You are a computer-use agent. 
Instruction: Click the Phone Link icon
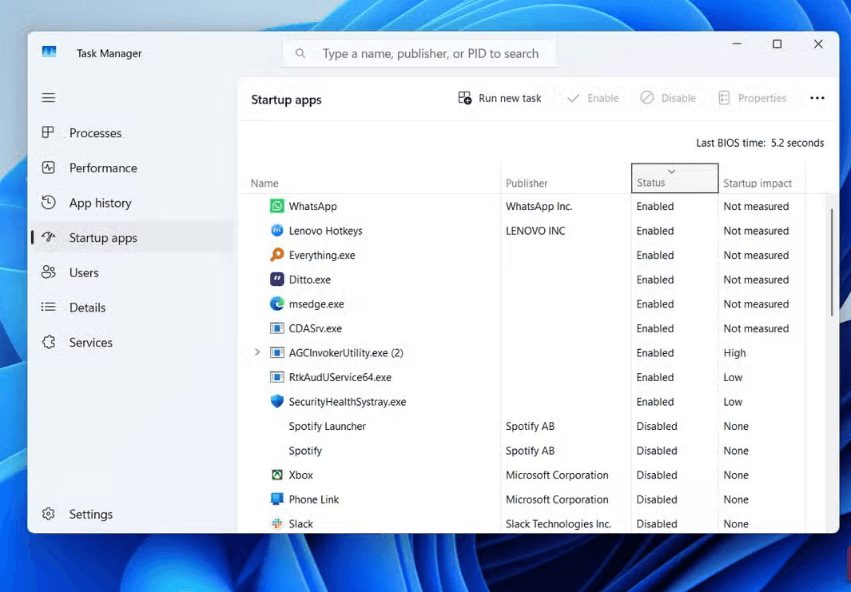(277, 499)
